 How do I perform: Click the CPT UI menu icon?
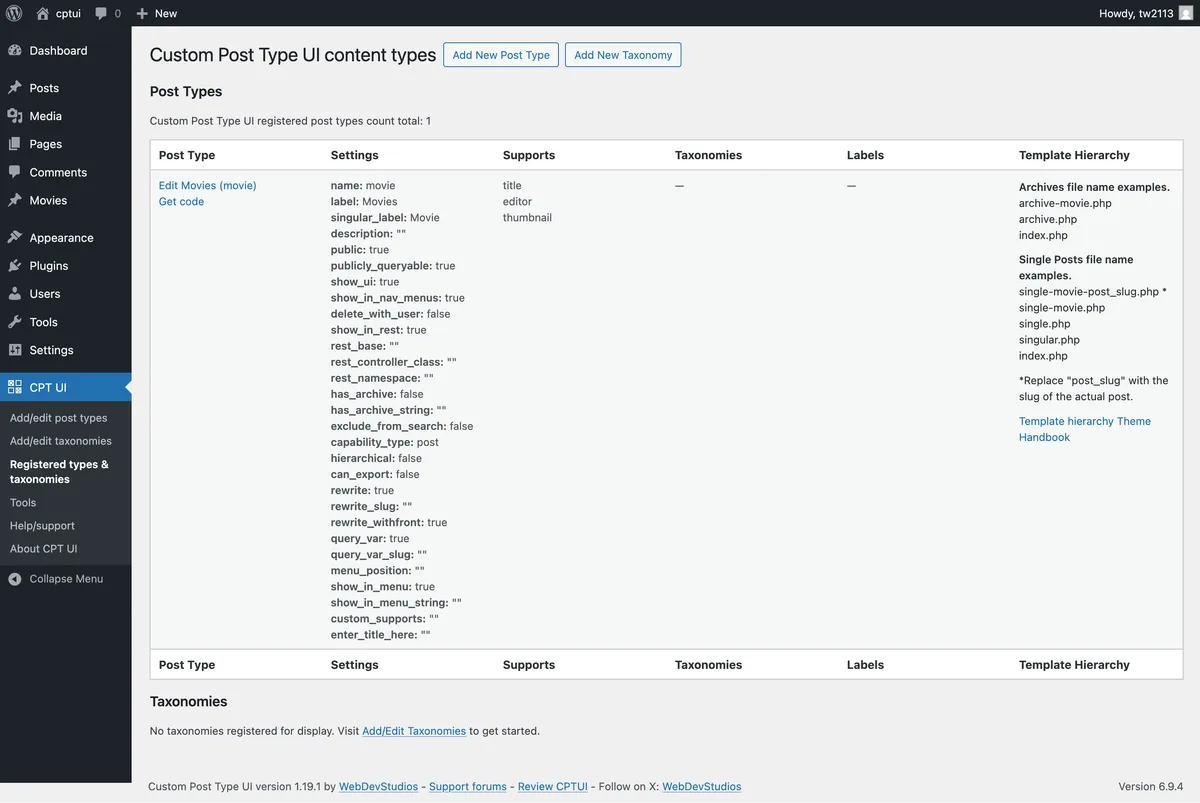pyautogui.click(x=15, y=387)
